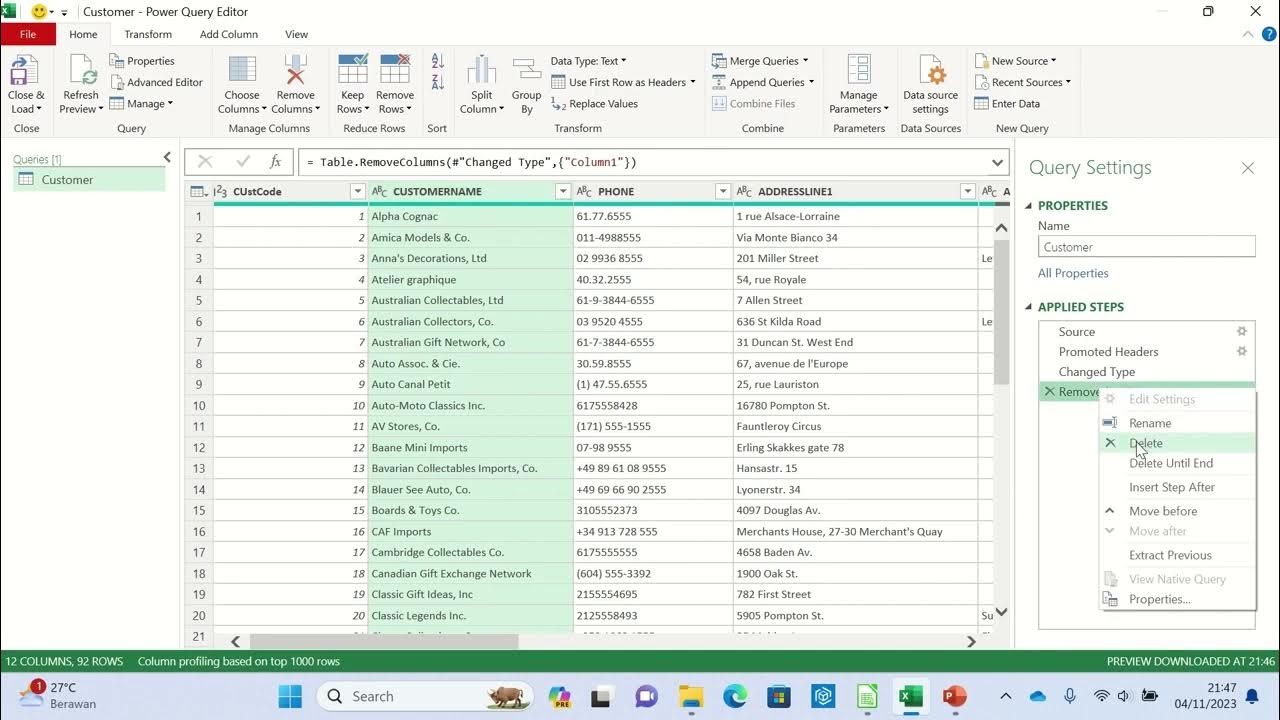The width and height of the screenshot is (1280, 720).
Task: Click the Keep Rows icon
Action: pyautogui.click(x=353, y=70)
